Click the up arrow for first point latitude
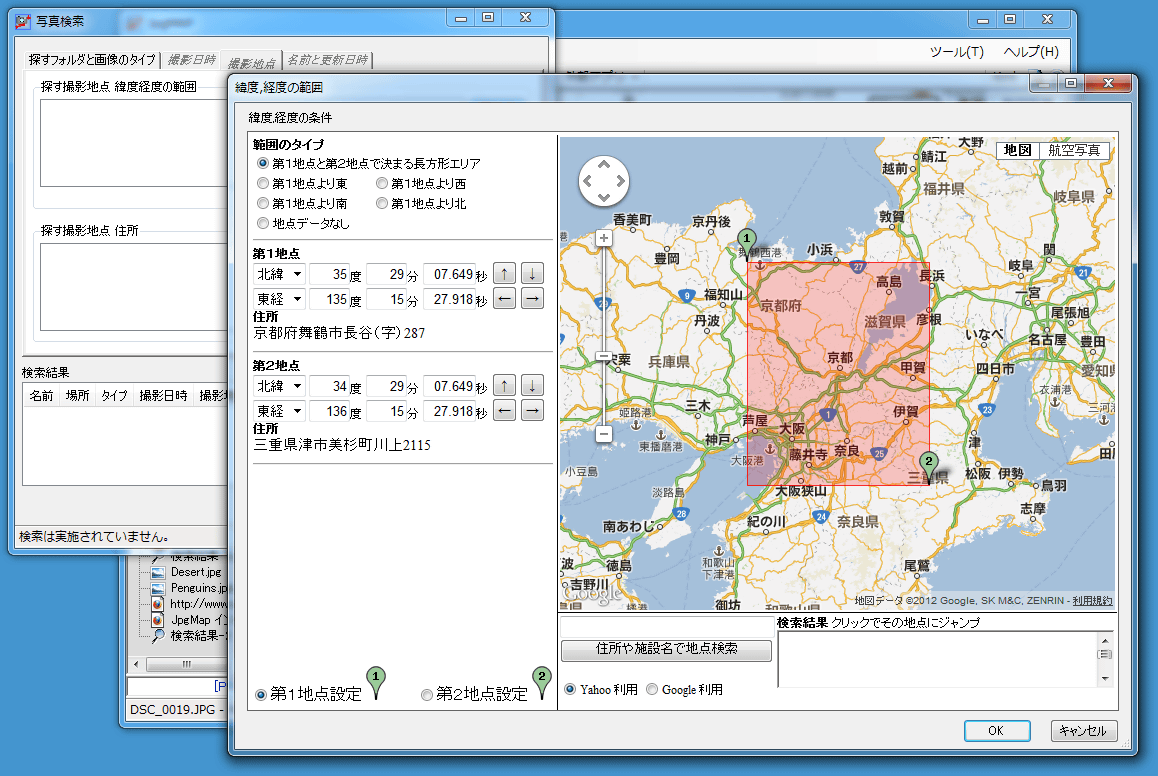 tap(504, 274)
